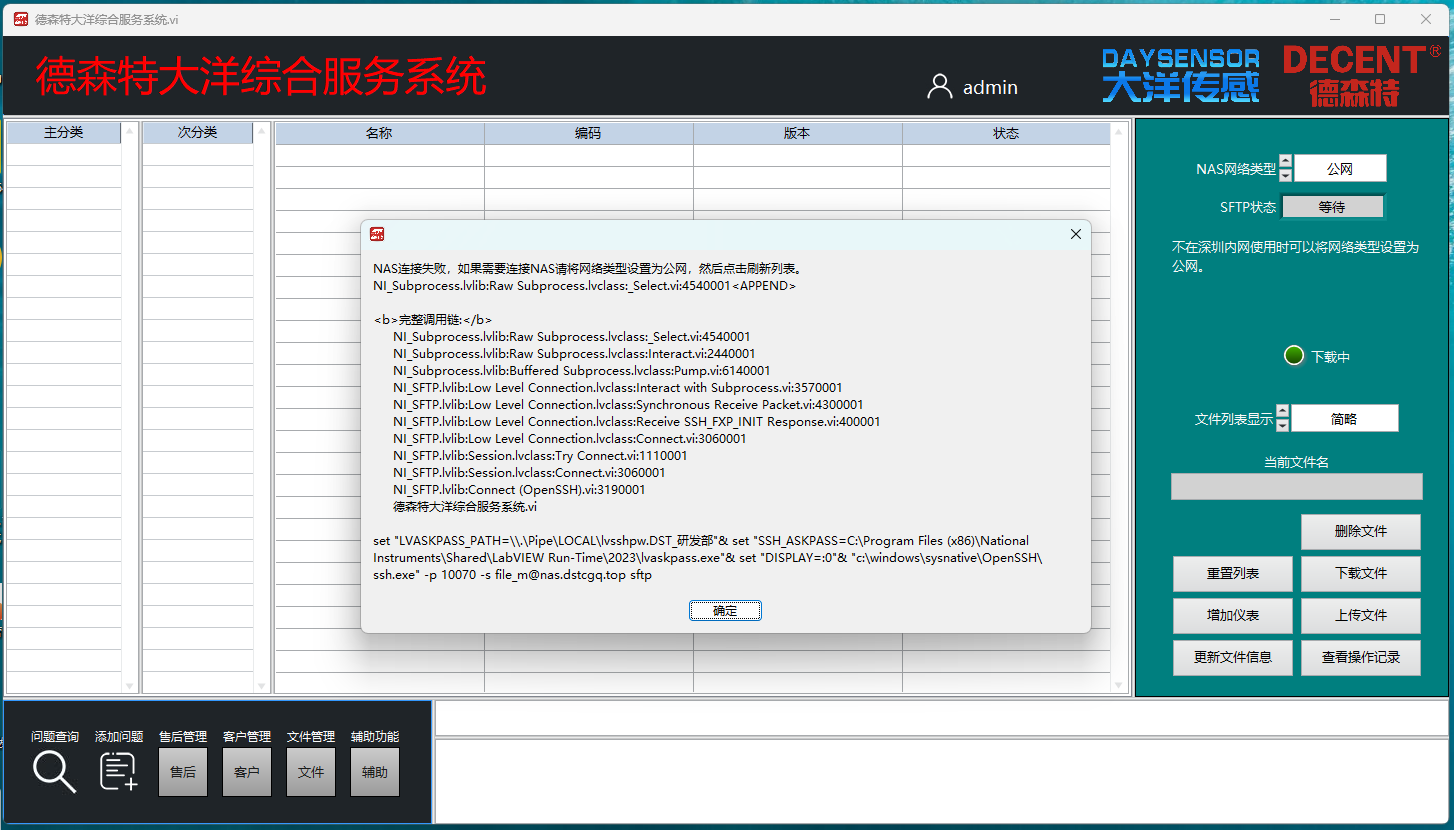The width and height of the screenshot is (1454, 830).
Task: Click the add-document icon for 添加问题
Action: [119, 772]
